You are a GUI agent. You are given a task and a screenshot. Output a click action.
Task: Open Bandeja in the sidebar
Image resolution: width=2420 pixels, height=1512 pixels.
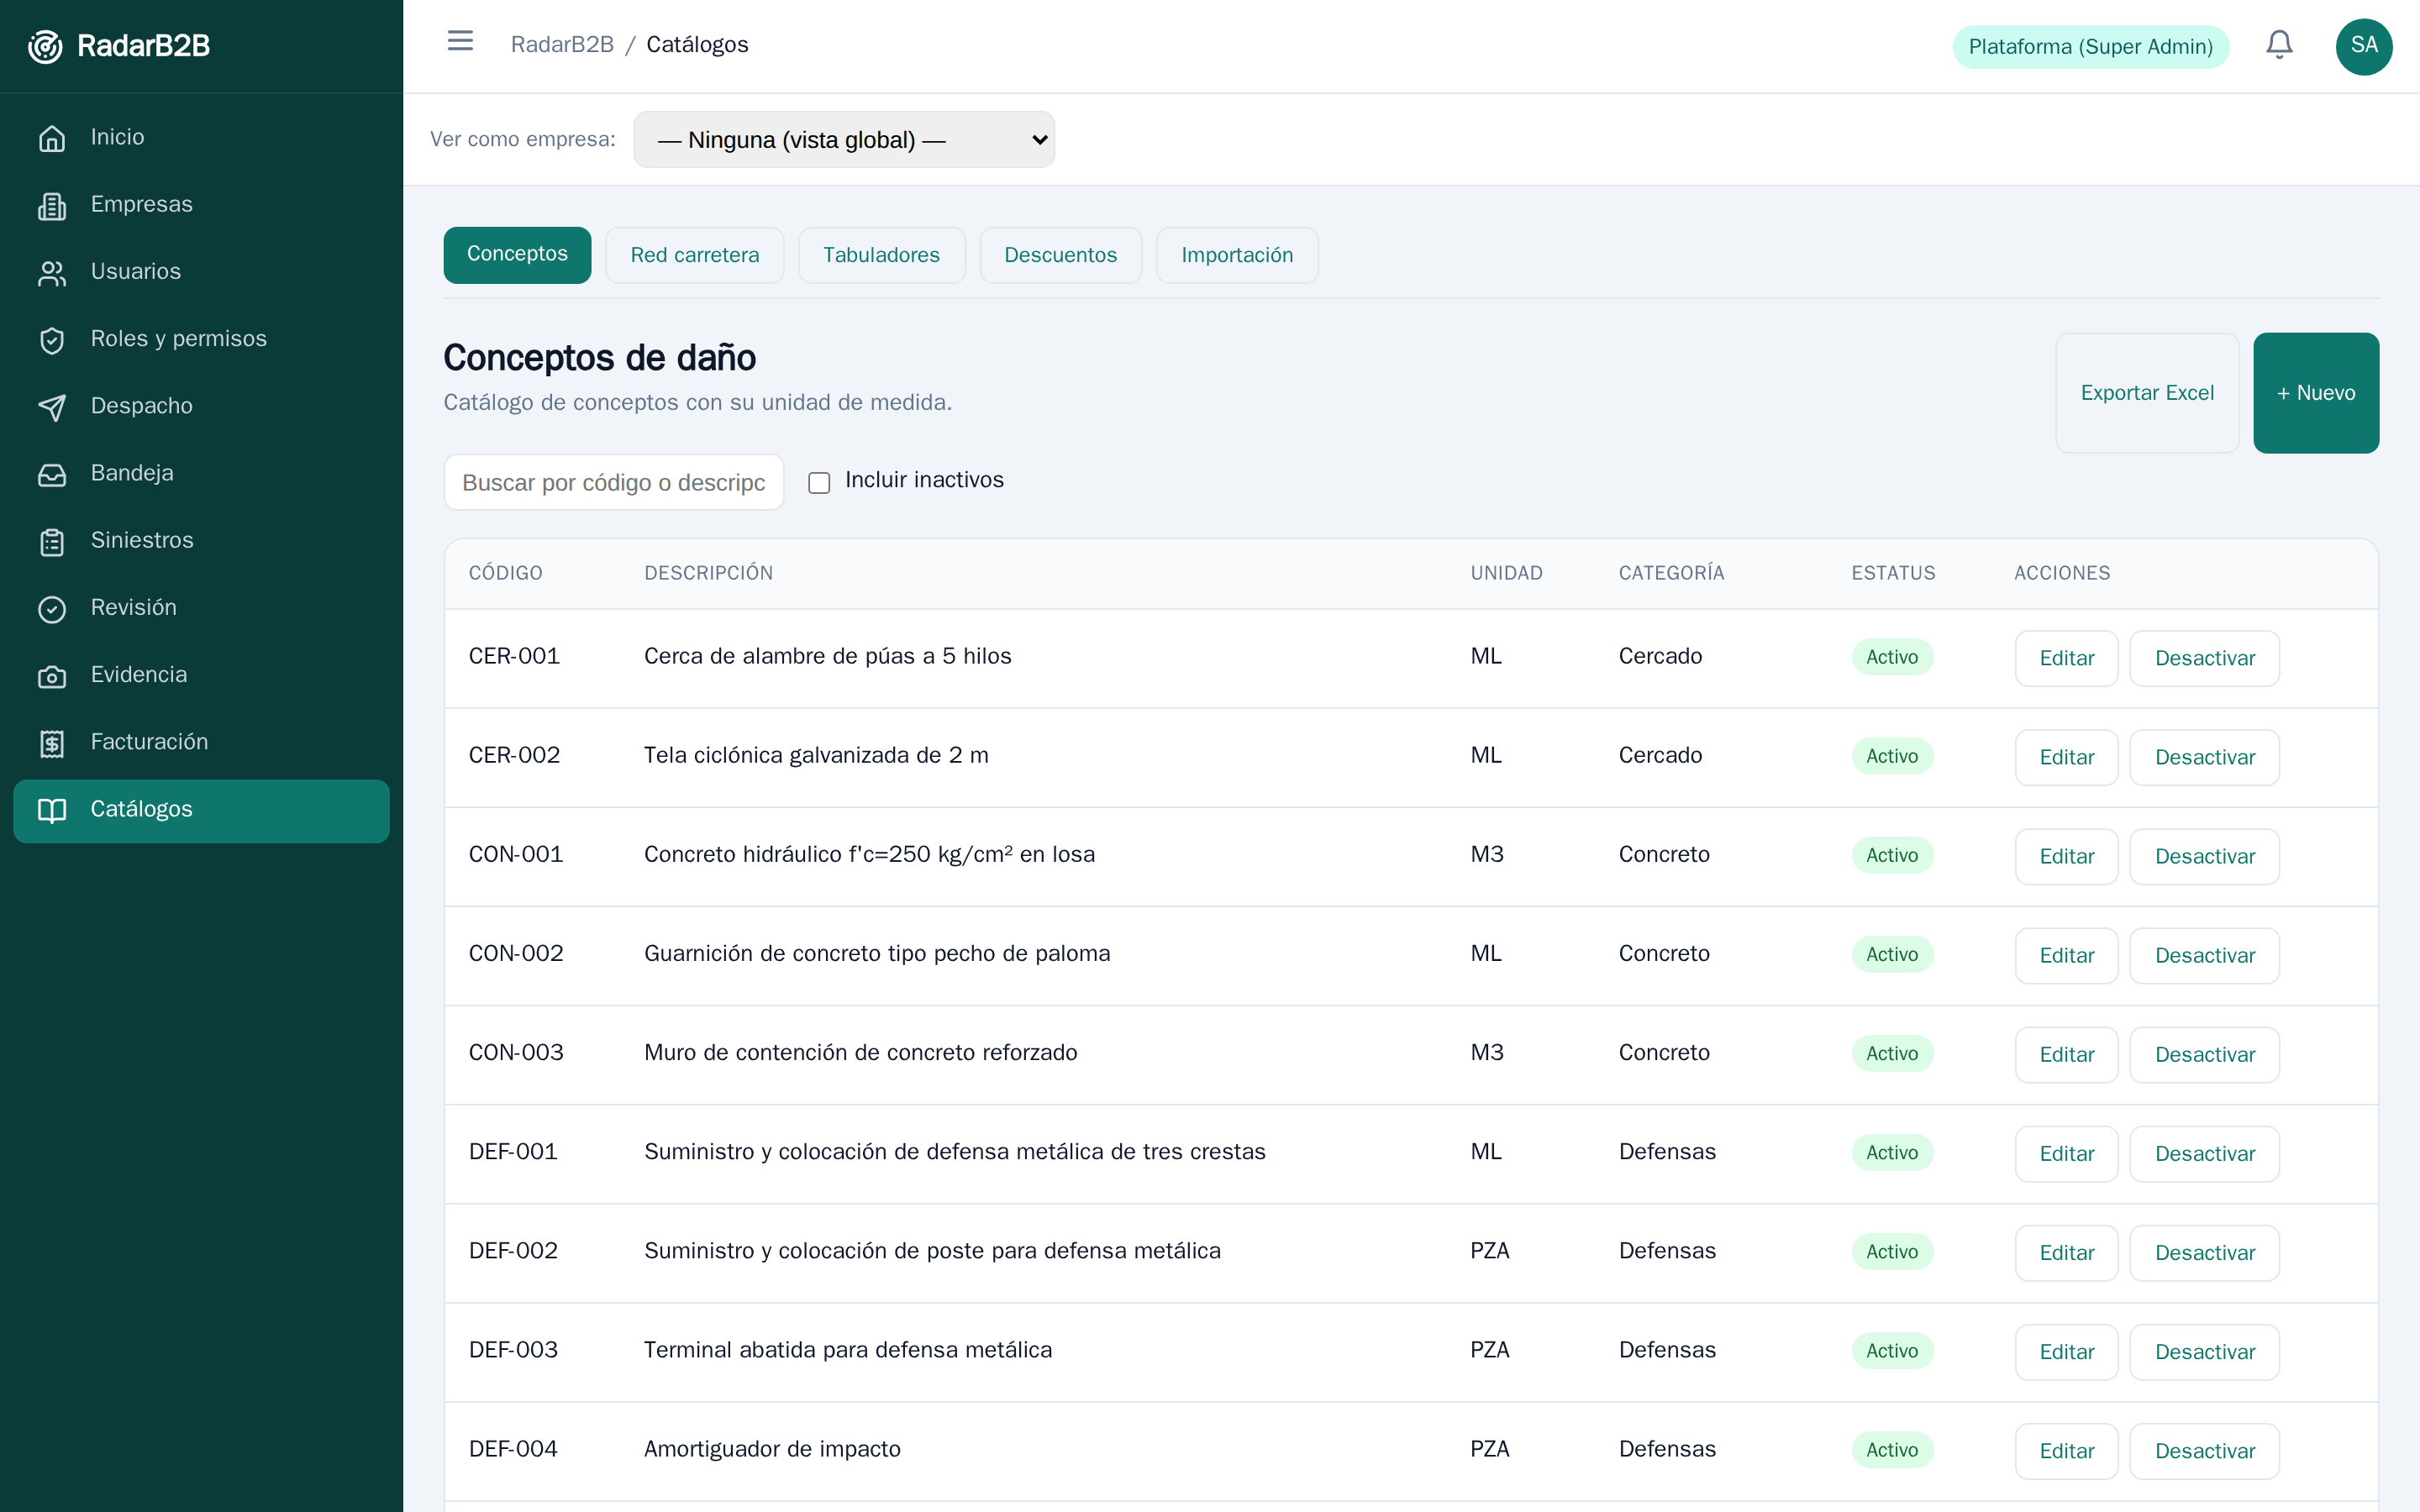(201, 474)
